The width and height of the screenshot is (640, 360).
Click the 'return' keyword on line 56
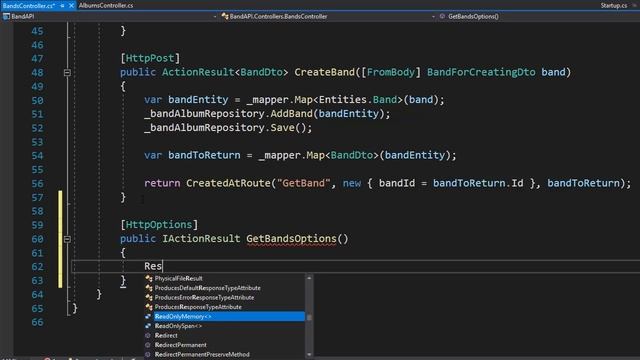pyautogui.click(x=162, y=183)
